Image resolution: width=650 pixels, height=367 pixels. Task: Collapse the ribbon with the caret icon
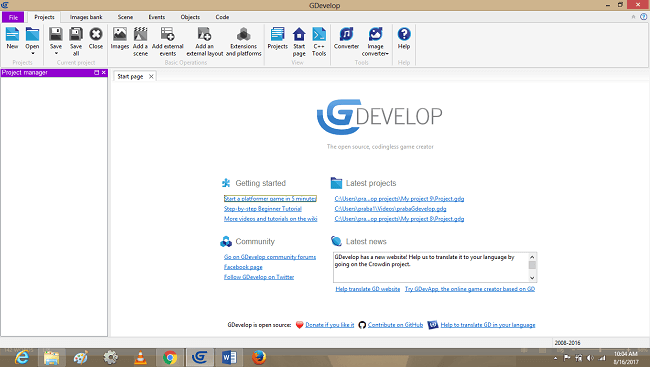pyautogui.click(x=633, y=17)
